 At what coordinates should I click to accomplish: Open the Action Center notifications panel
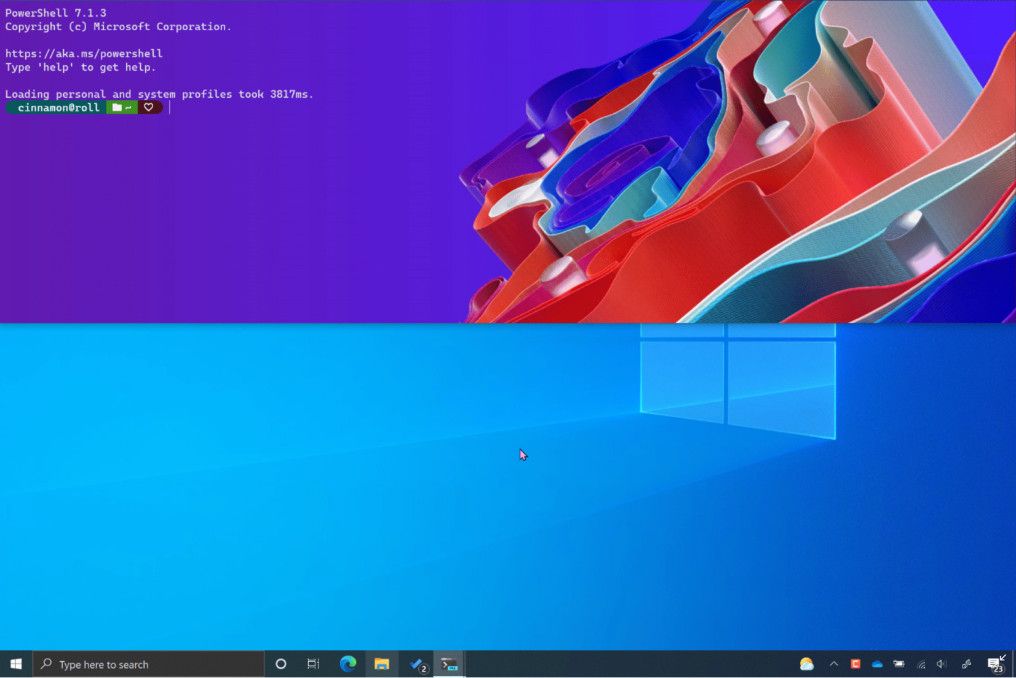point(993,663)
